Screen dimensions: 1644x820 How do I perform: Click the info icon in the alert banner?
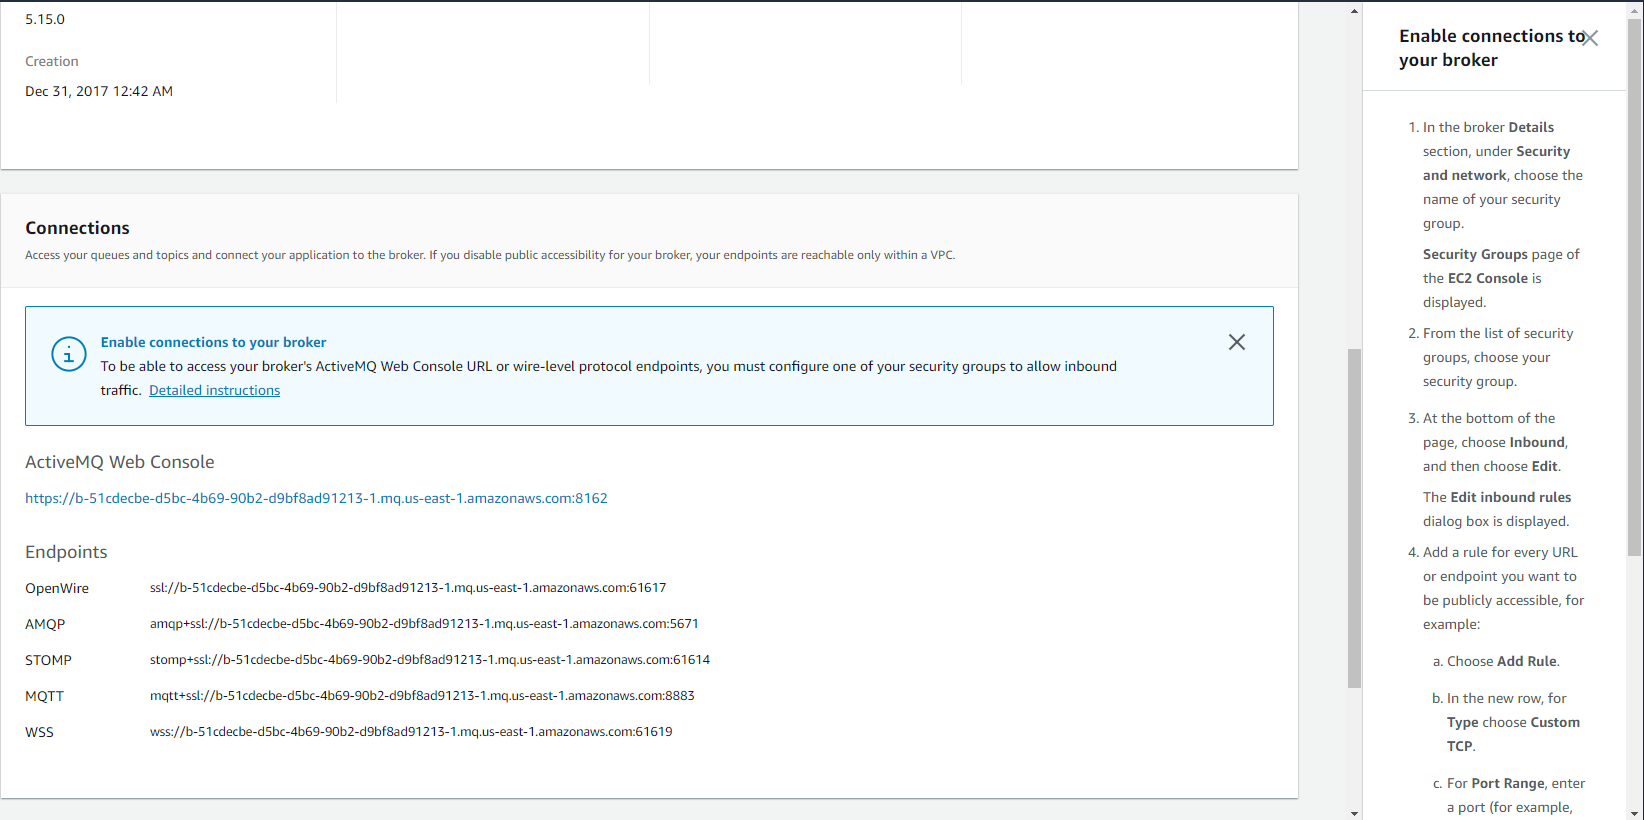69,354
